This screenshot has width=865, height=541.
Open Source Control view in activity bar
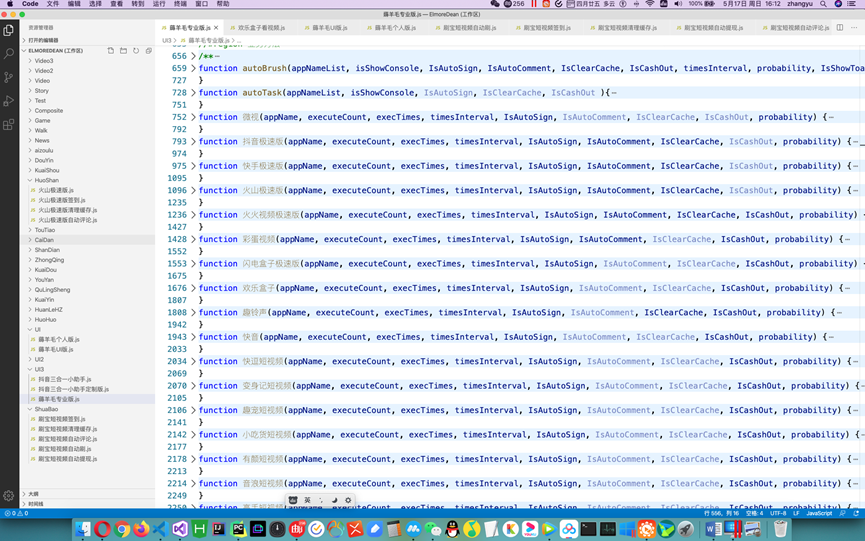tap(8, 77)
